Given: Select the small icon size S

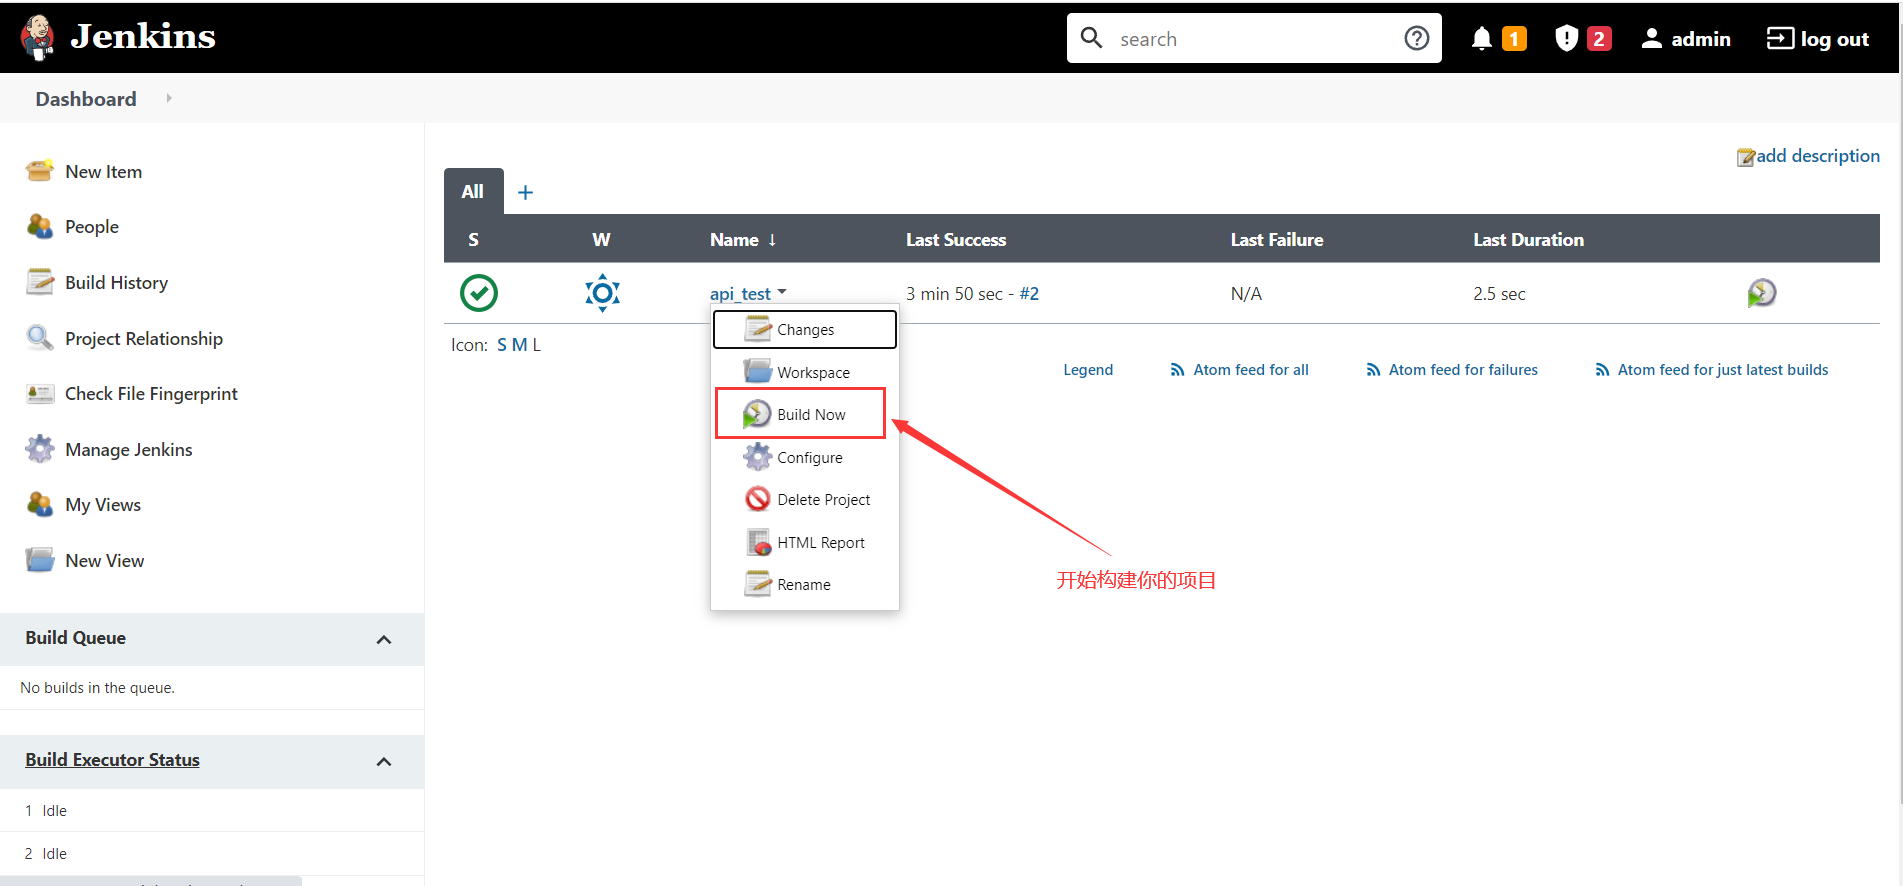Looking at the screenshot, I should click(x=502, y=345).
